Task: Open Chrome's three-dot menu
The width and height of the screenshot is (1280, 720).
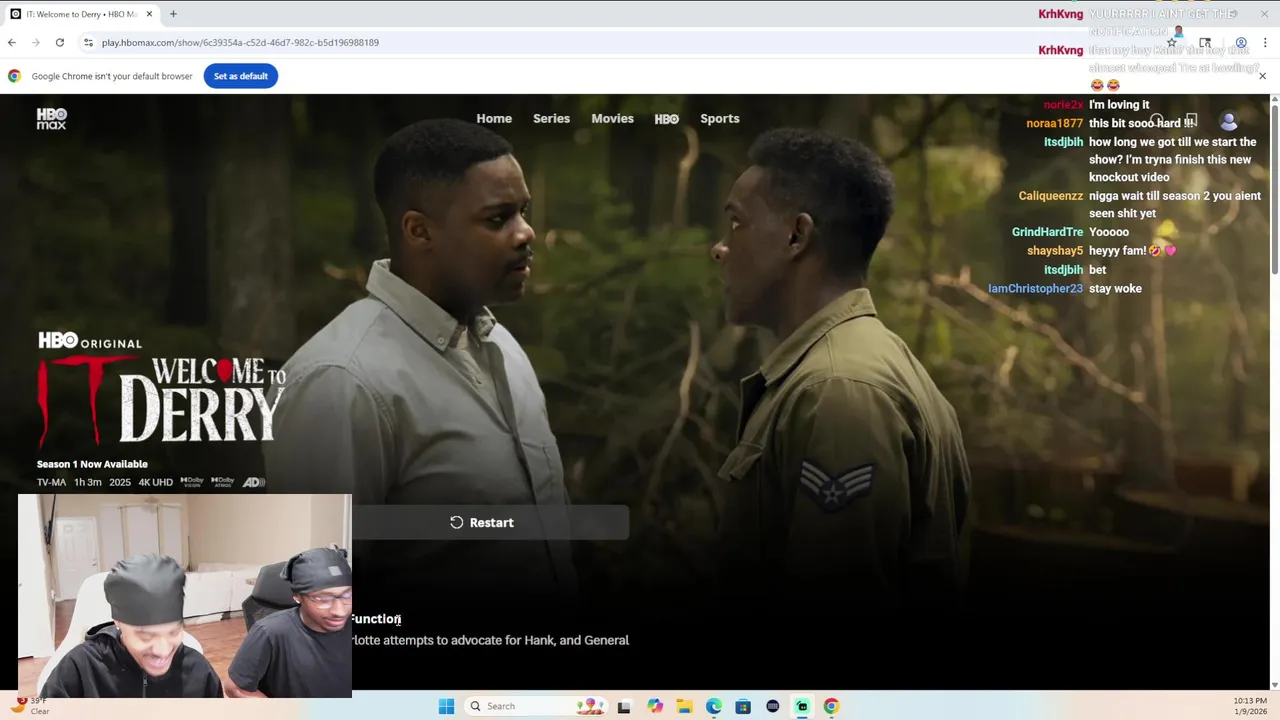Action: (x=1265, y=42)
